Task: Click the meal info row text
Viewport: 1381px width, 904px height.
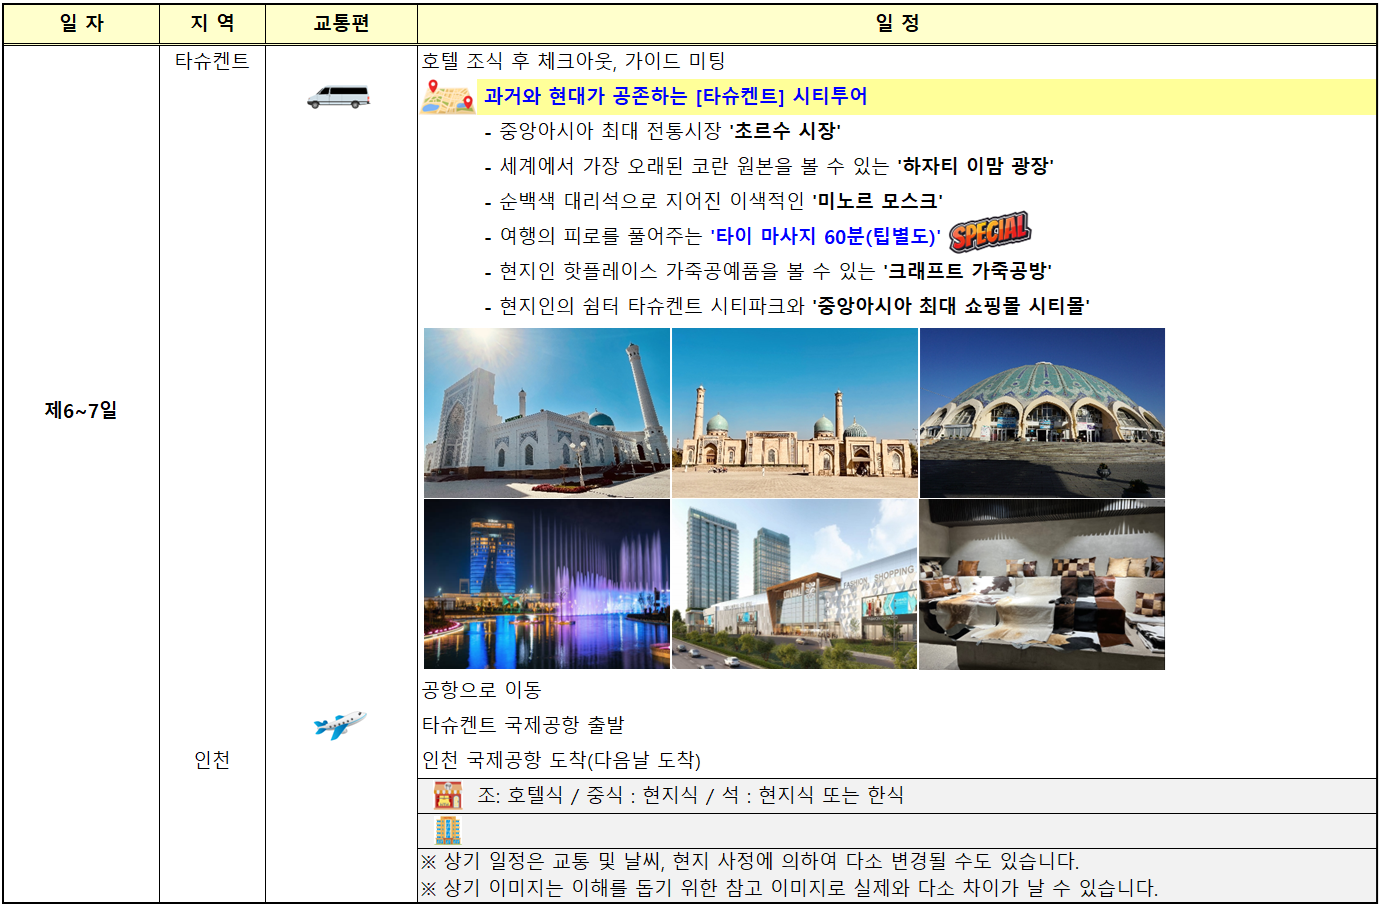Action: point(690,795)
